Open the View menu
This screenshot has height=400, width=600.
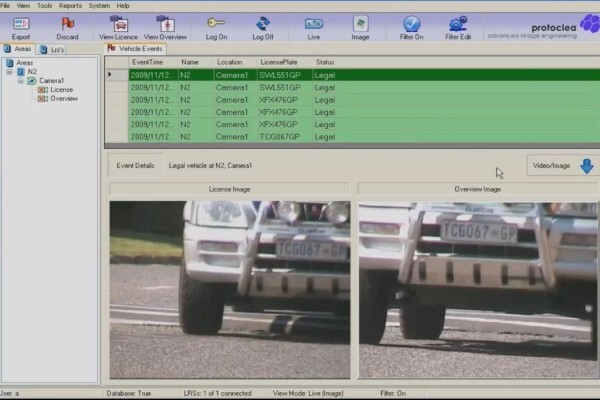(x=23, y=6)
